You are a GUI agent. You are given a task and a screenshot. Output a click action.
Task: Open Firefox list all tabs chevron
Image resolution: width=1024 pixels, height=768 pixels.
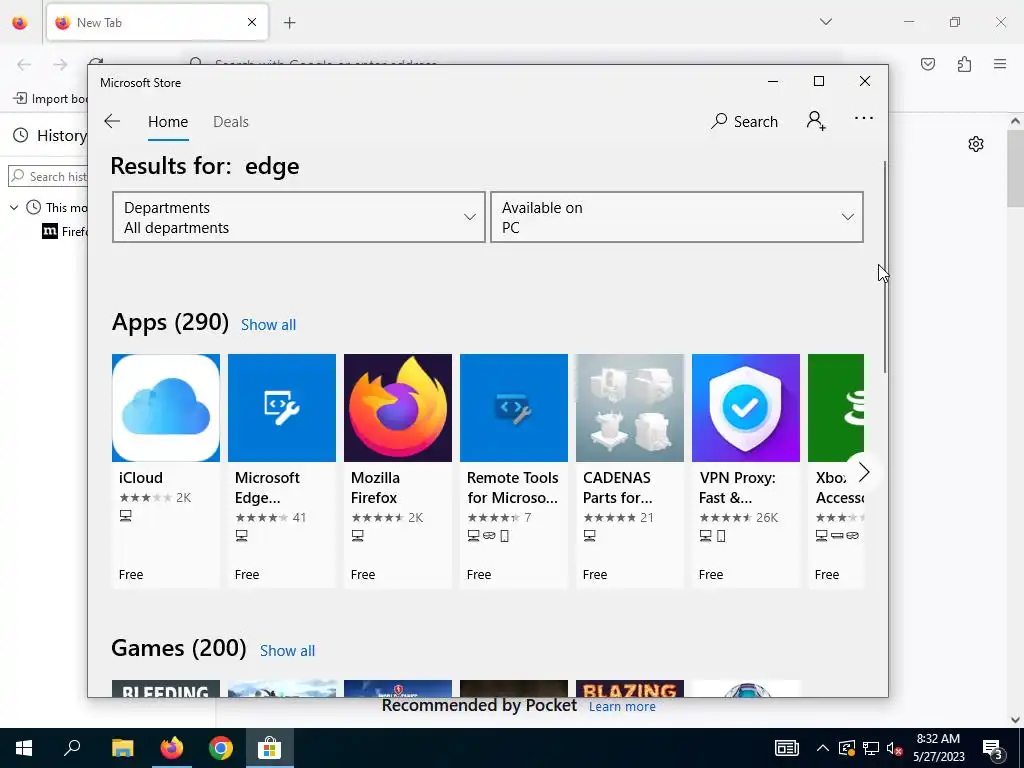tap(826, 22)
